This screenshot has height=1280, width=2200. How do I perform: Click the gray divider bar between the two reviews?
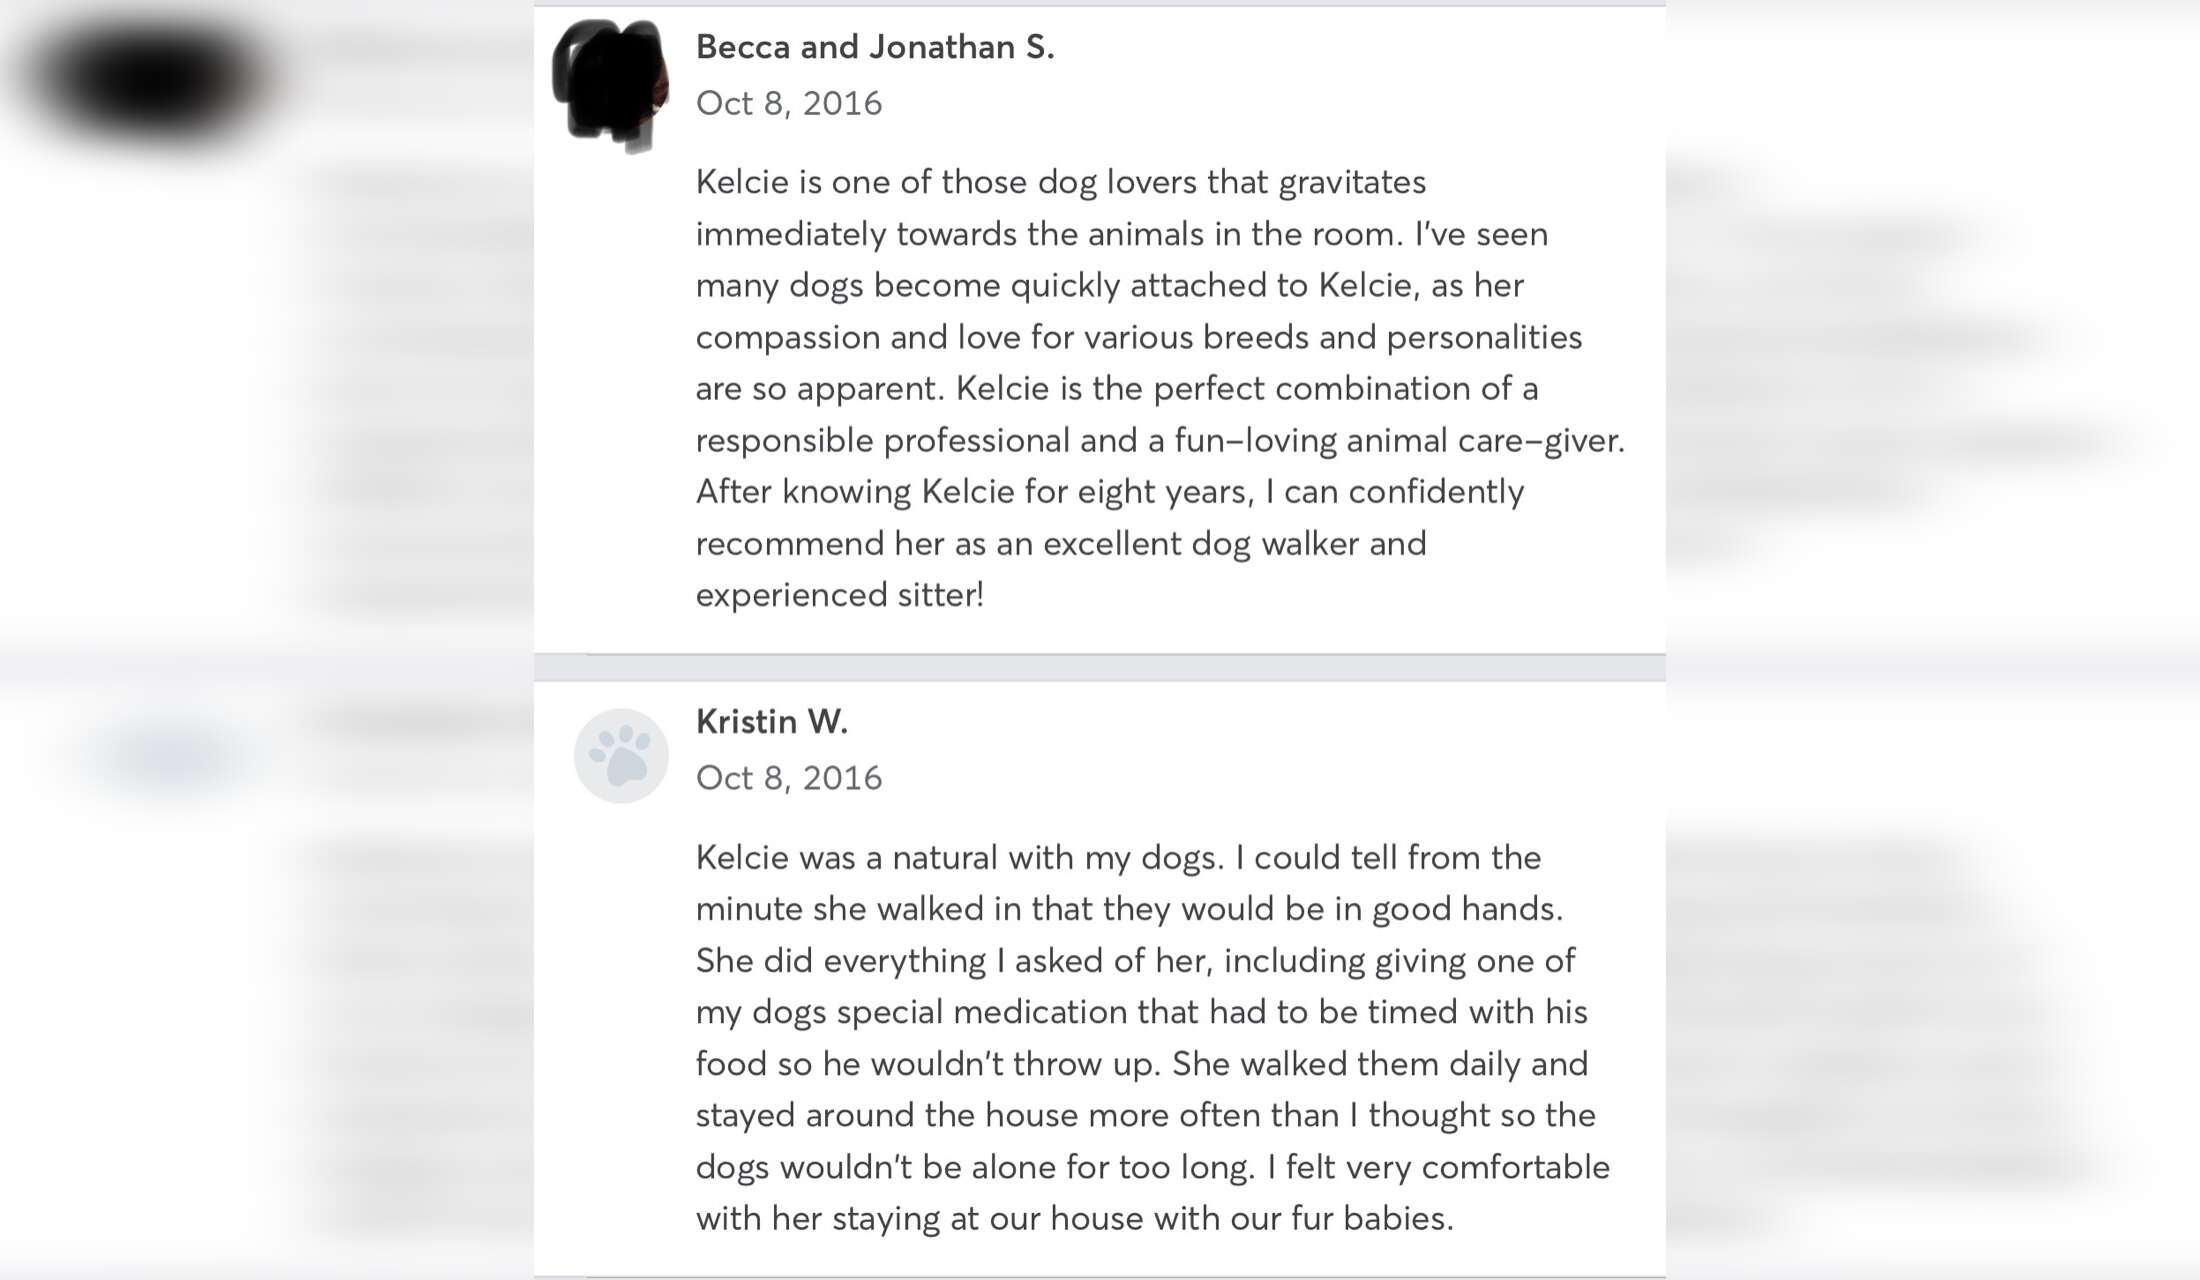click(x=1100, y=668)
